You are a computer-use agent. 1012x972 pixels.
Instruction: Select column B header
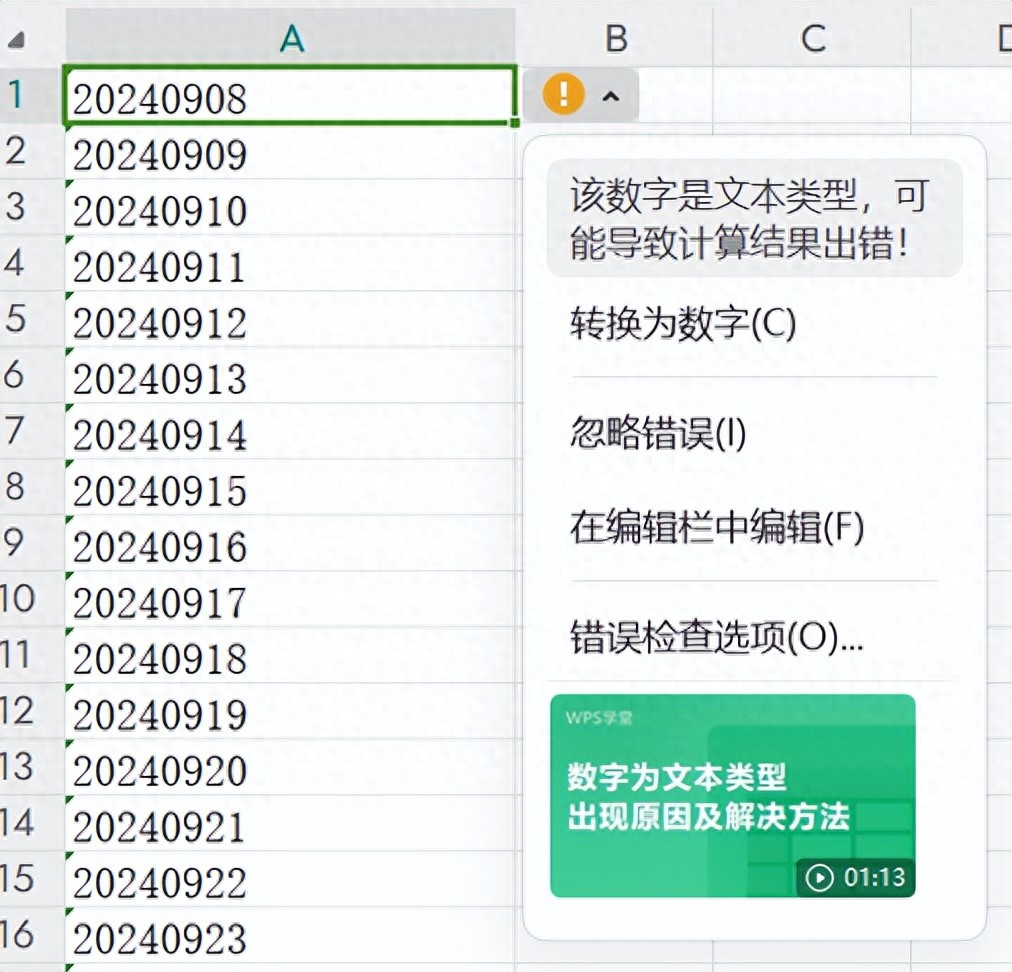point(615,38)
